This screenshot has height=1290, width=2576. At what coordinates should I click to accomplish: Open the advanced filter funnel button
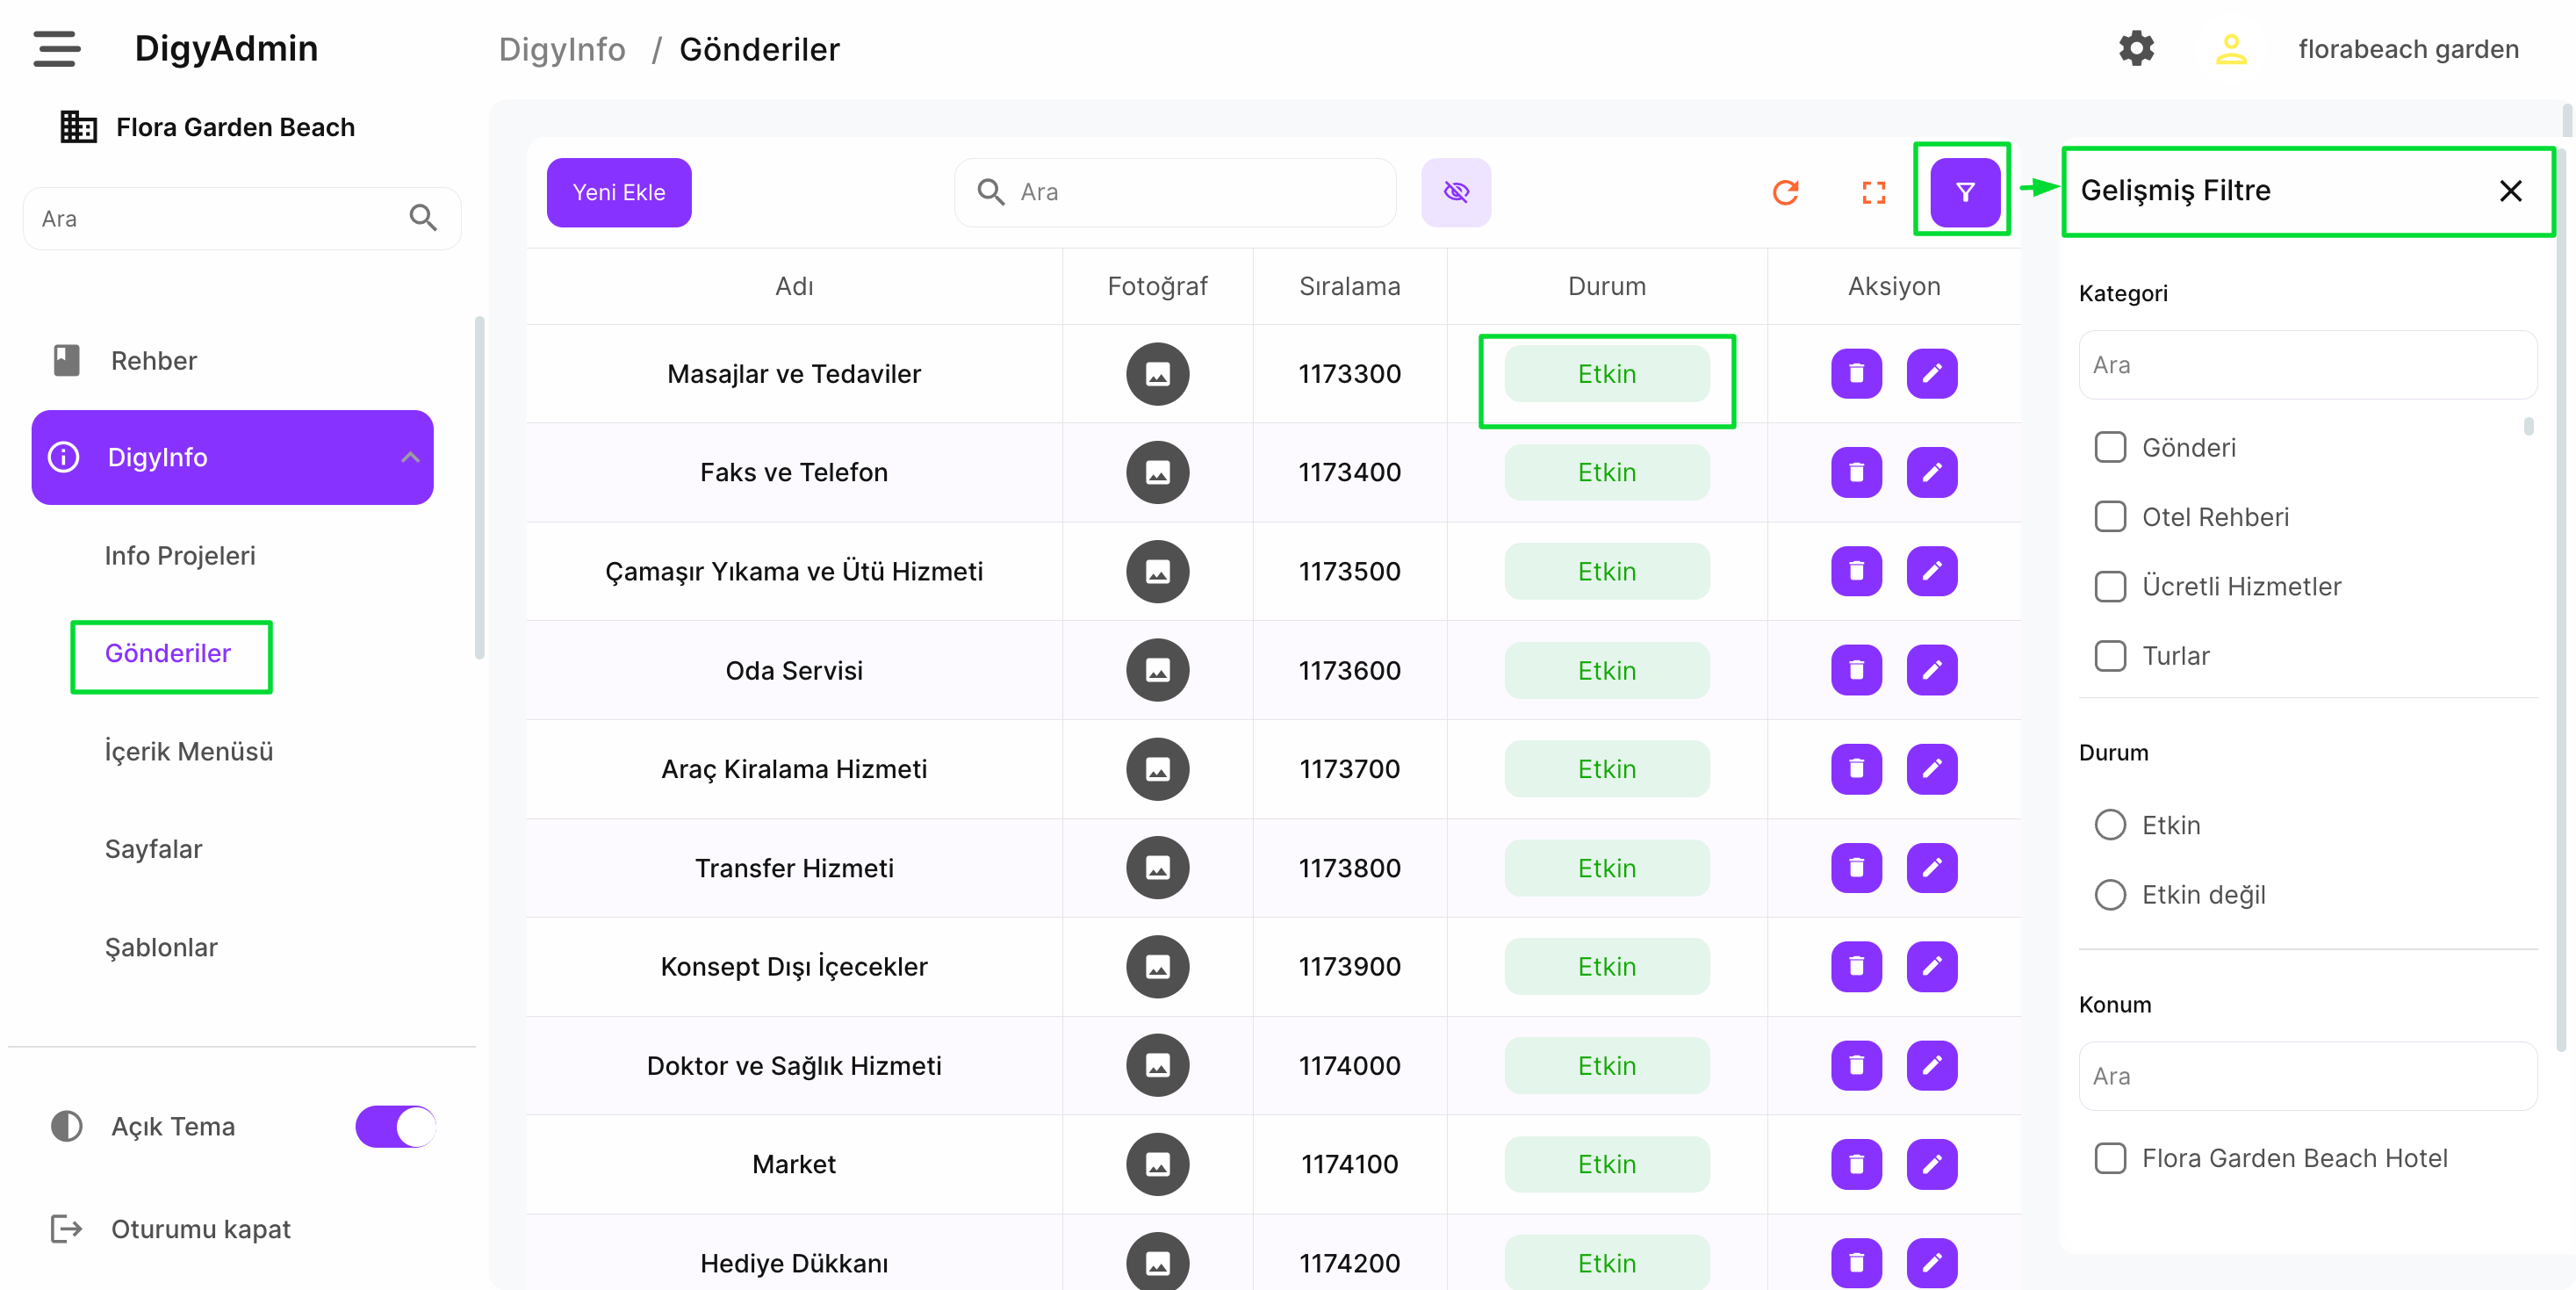pos(1964,192)
